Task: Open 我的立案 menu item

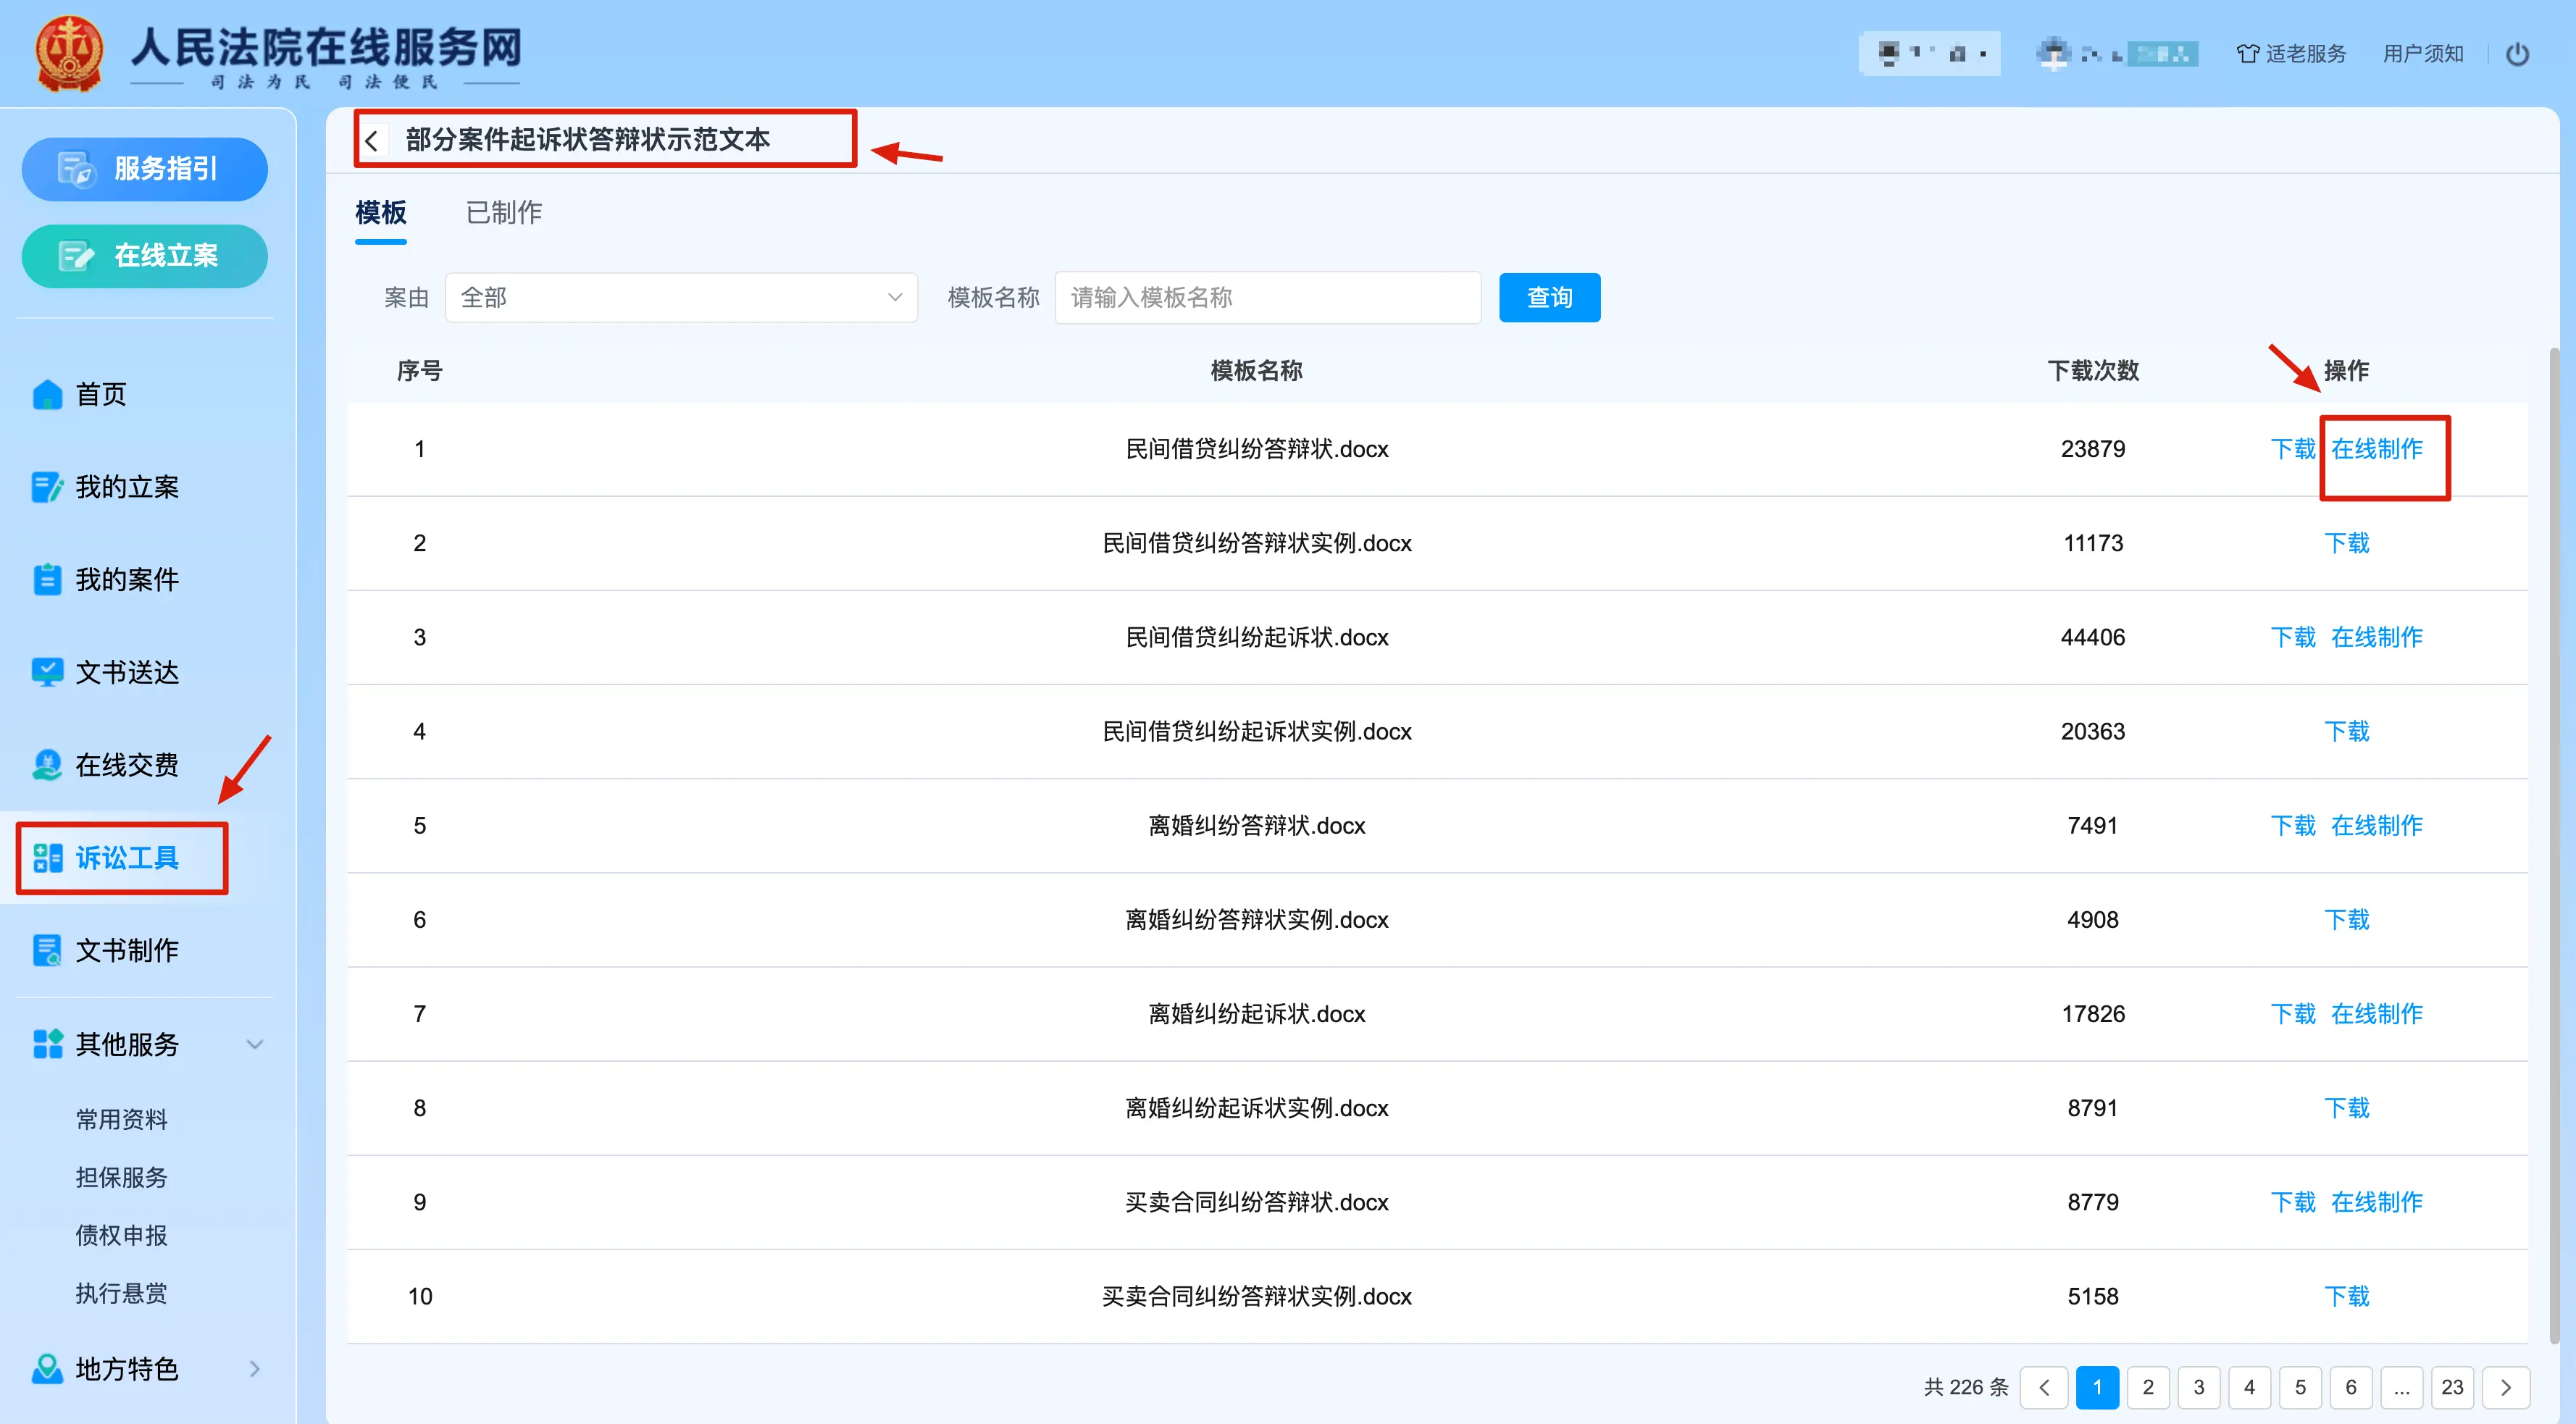Action: (x=126, y=487)
